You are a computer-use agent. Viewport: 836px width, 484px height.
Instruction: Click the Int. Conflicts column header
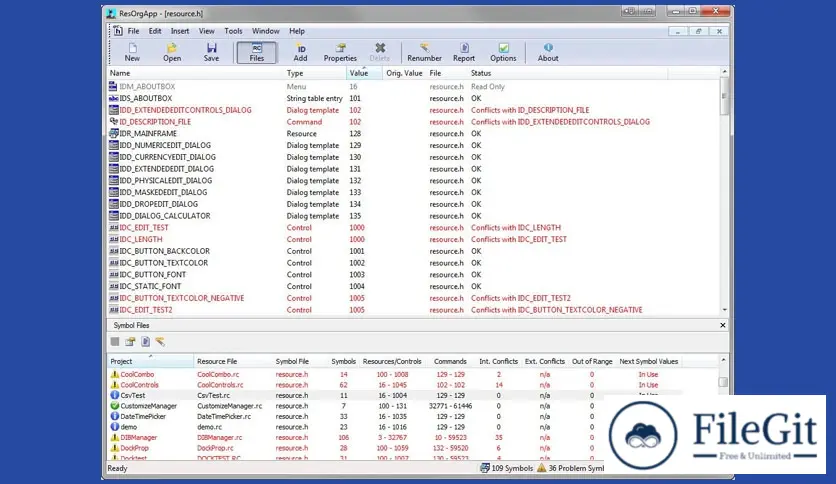[498, 361]
